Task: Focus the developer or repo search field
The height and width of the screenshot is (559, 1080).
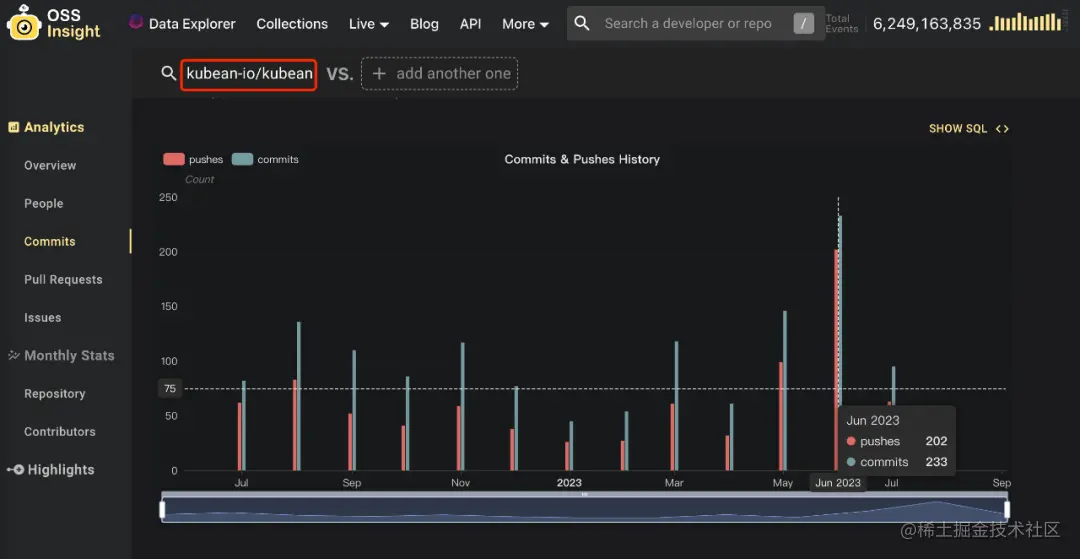Action: point(696,23)
